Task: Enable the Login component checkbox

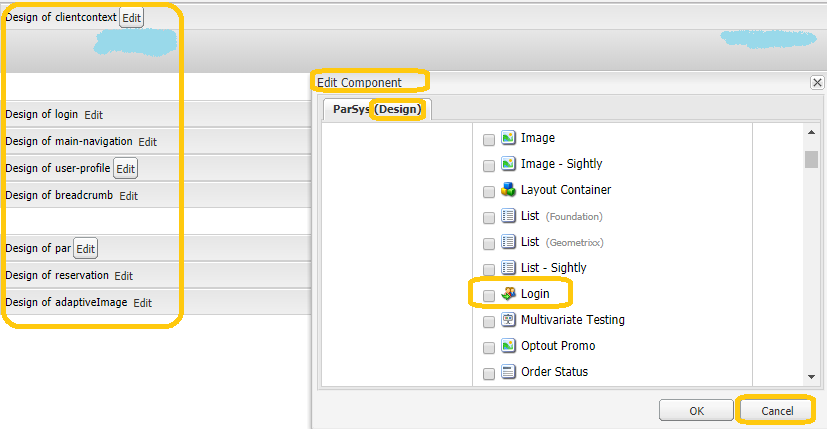Action: [489, 295]
